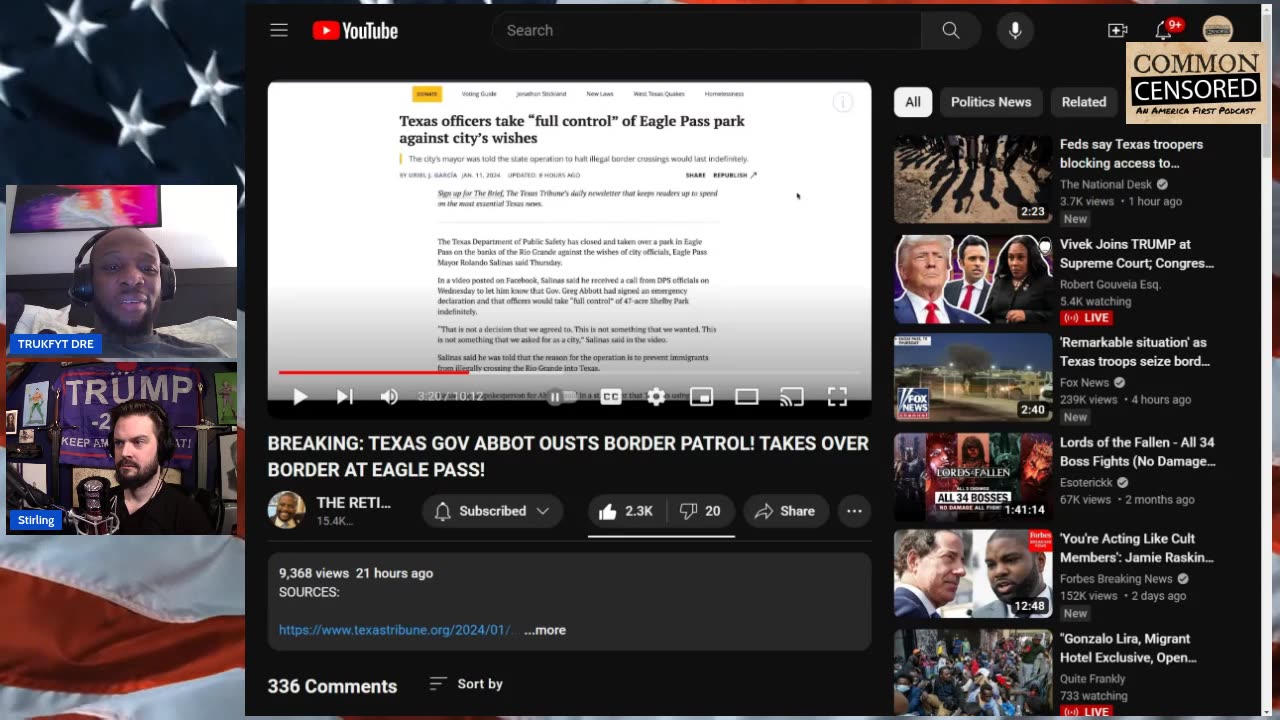Open Feds say Texas troopers thumbnail
This screenshot has width=1280, height=720.
pos(973,180)
